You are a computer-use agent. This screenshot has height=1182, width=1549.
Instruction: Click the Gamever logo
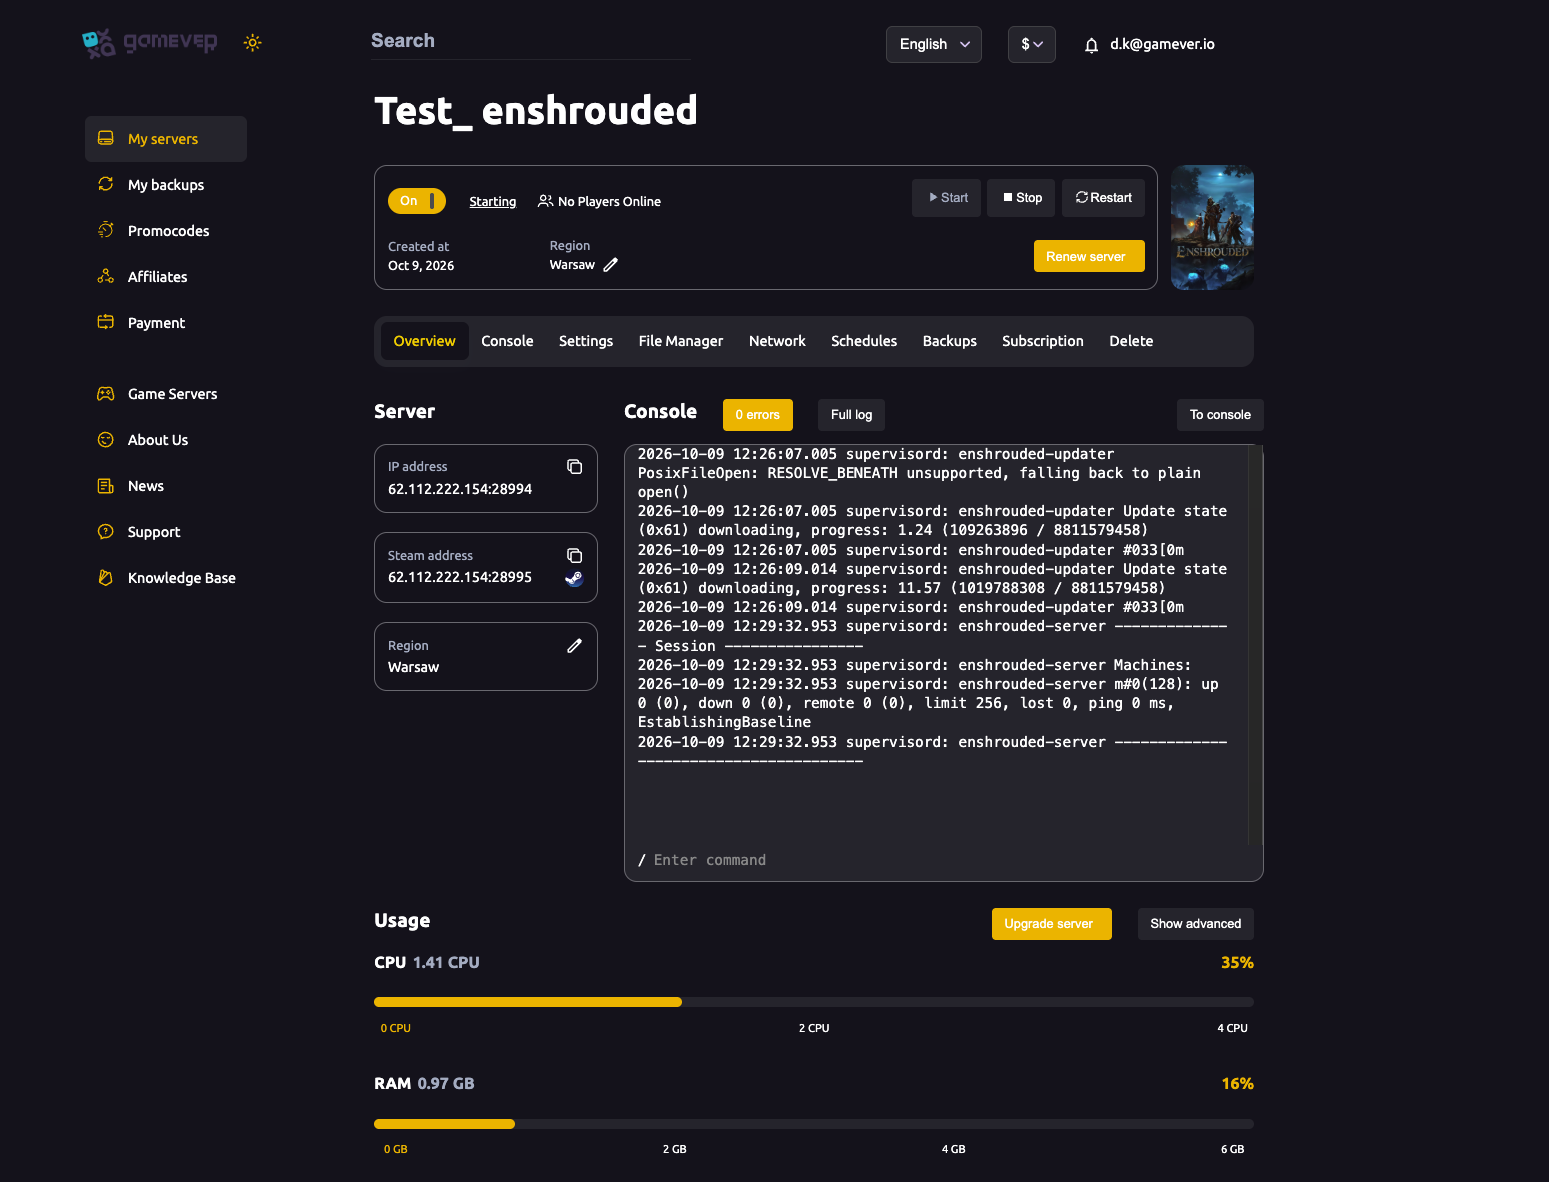(x=150, y=43)
